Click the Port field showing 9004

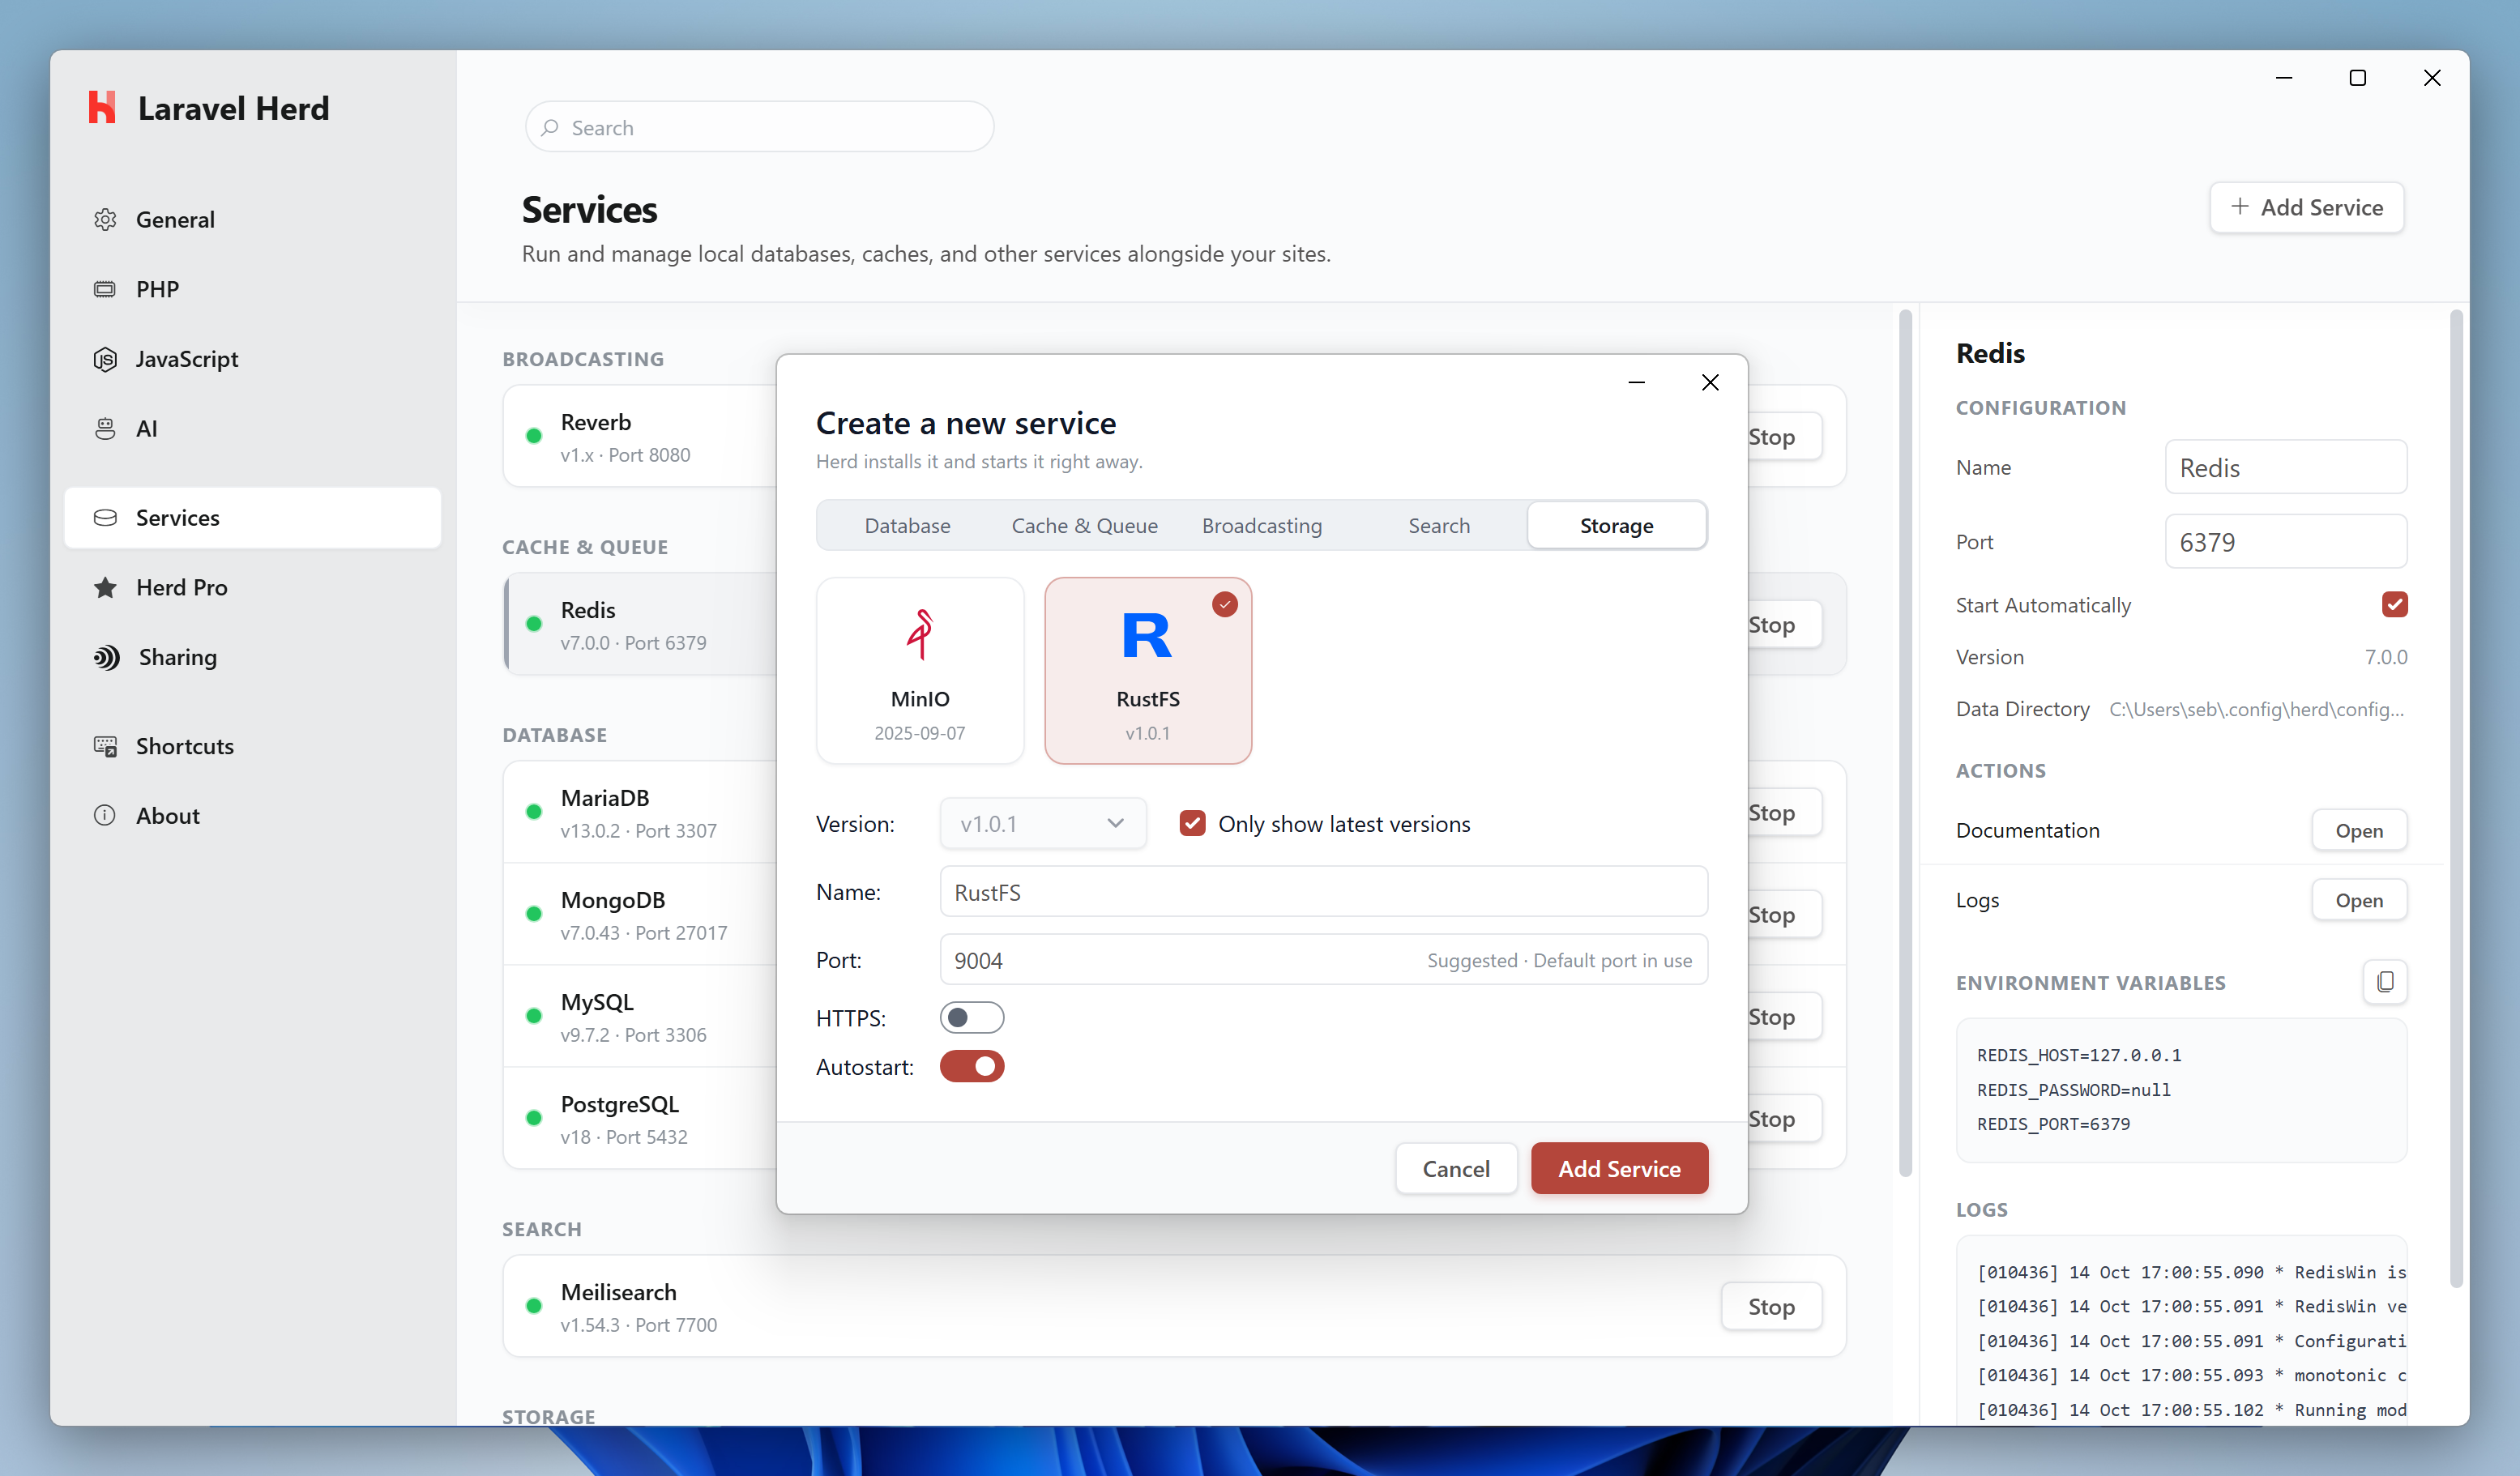tap(1323, 959)
